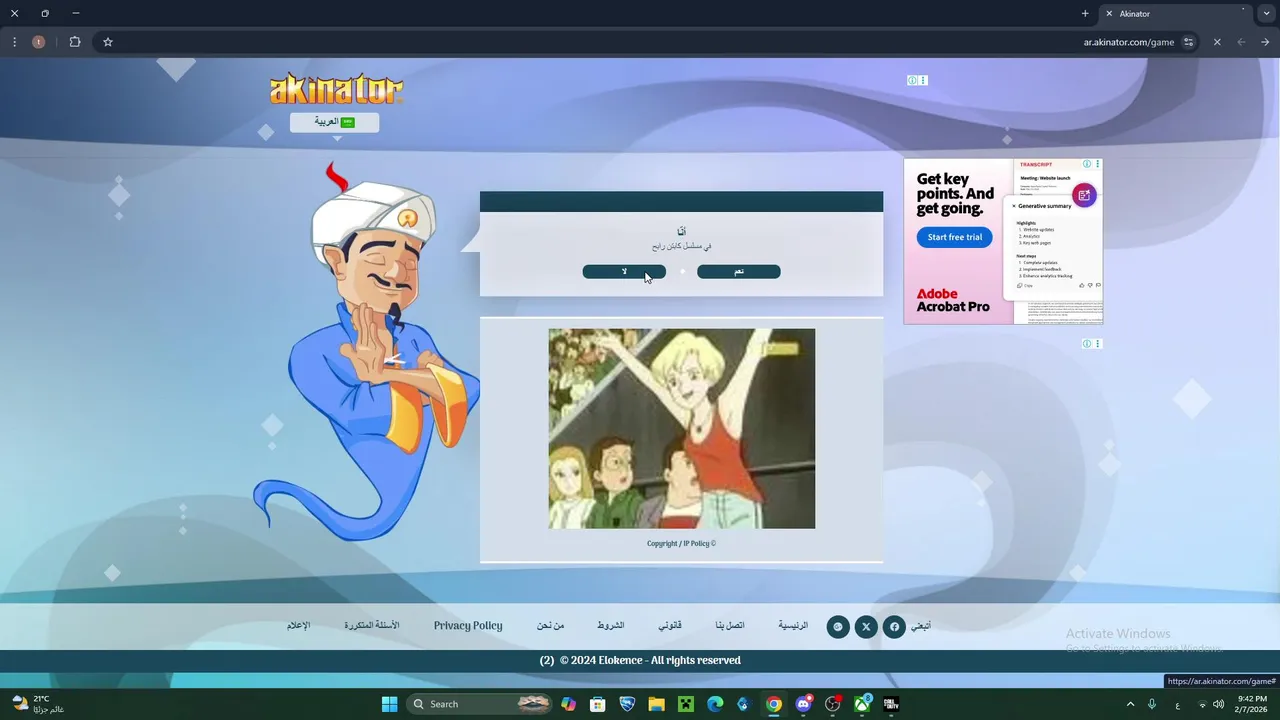Go back with the right-pointing navigation arrow
The image size is (1280, 720).
pyautogui.click(x=1265, y=42)
